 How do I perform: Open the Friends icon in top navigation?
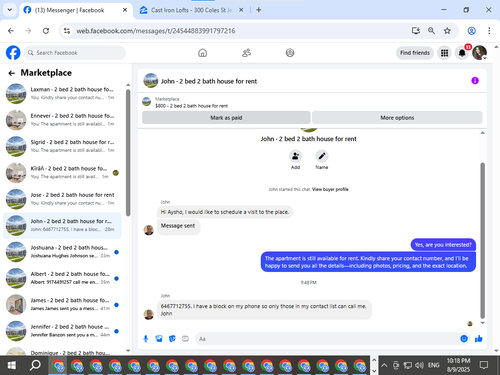click(246, 53)
